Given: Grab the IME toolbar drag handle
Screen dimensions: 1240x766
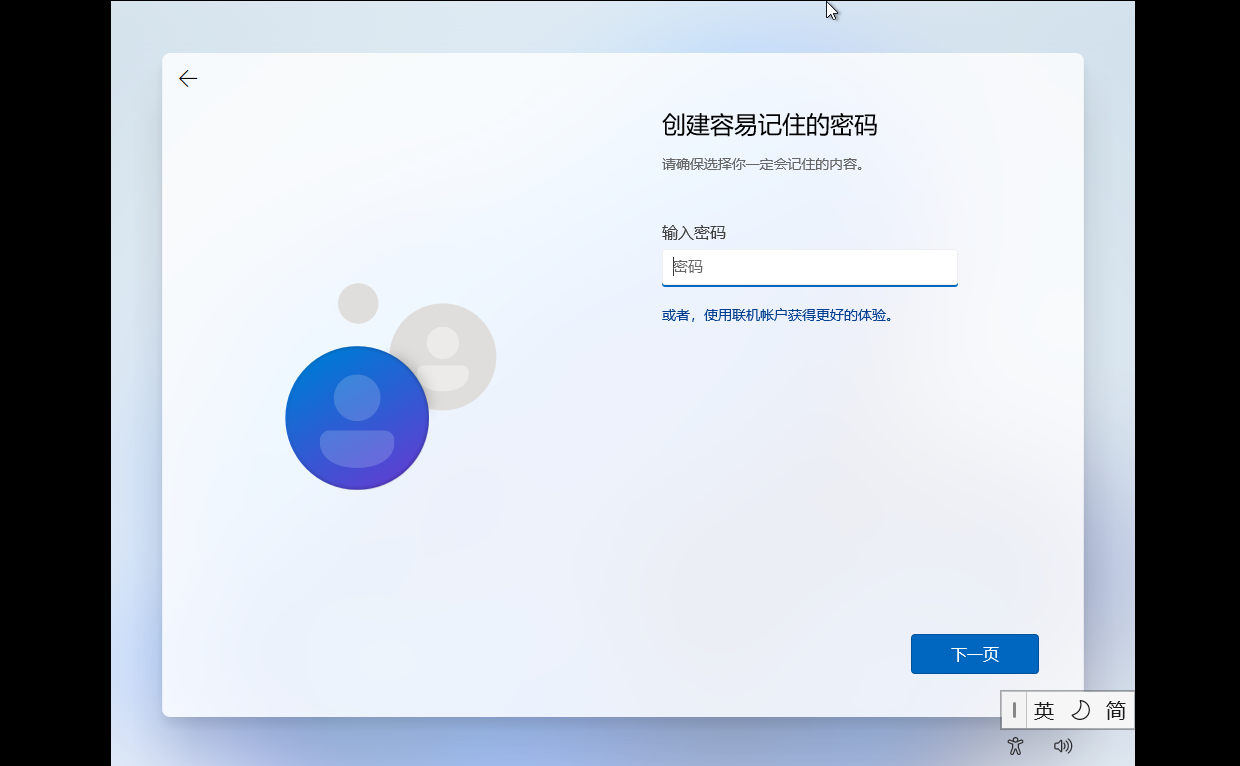Looking at the screenshot, I should pos(1014,710).
